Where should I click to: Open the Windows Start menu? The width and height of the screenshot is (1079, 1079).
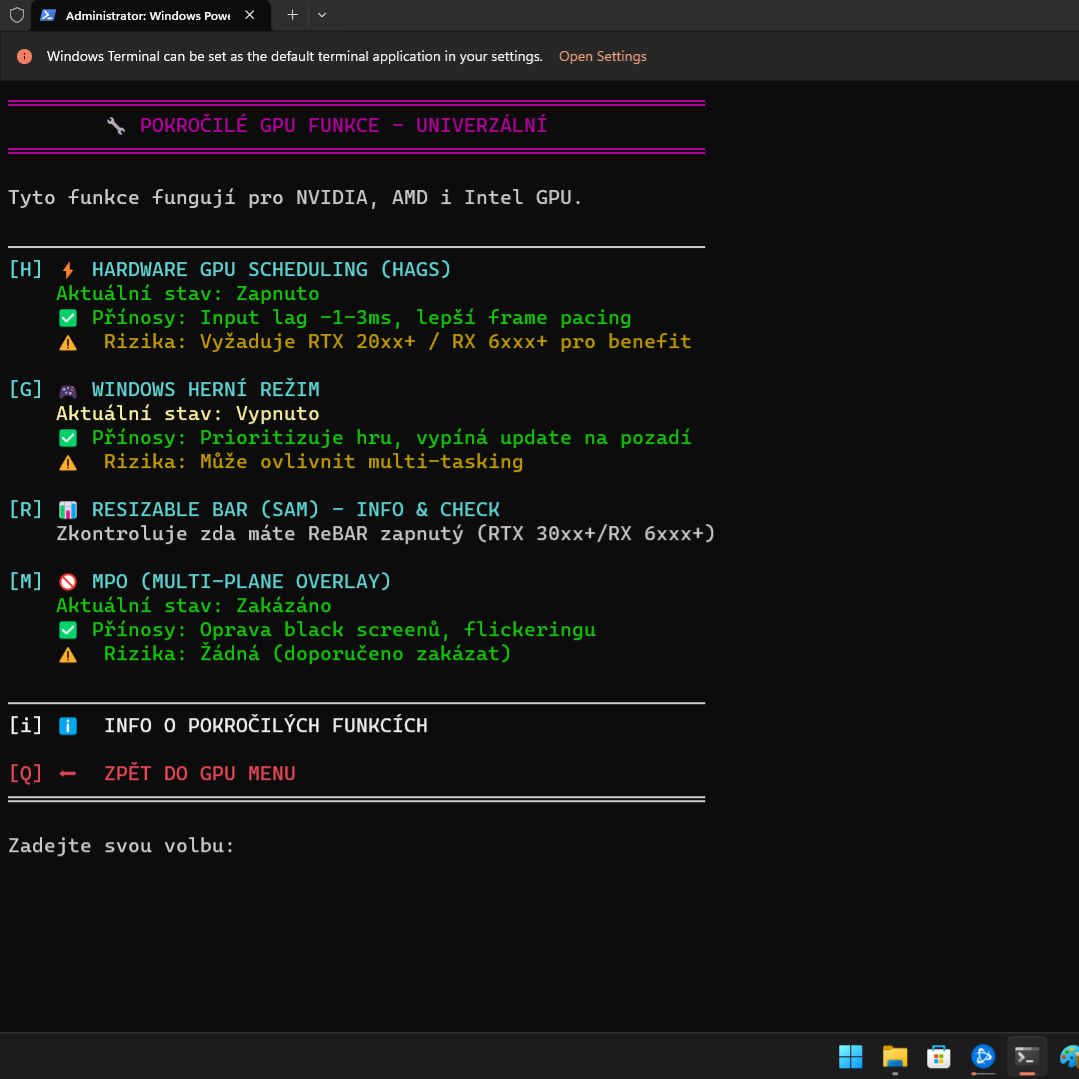point(850,1056)
